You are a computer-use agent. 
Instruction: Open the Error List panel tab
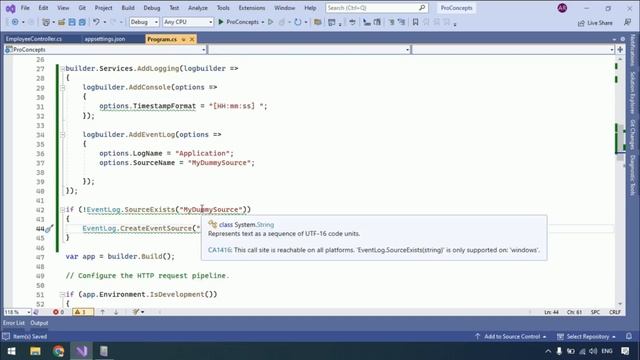14,323
